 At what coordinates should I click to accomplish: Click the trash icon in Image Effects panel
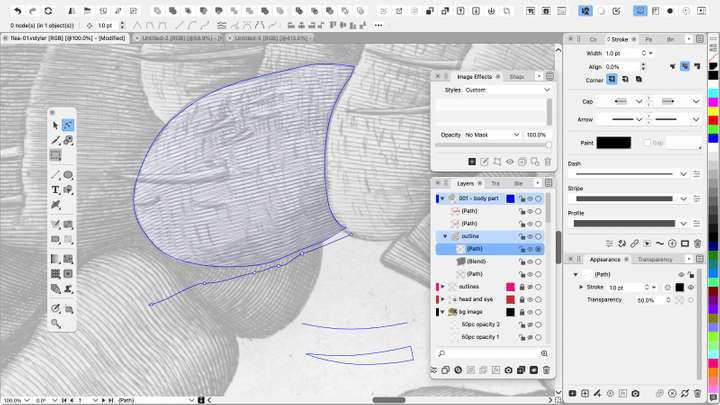pyautogui.click(x=547, y=162)
